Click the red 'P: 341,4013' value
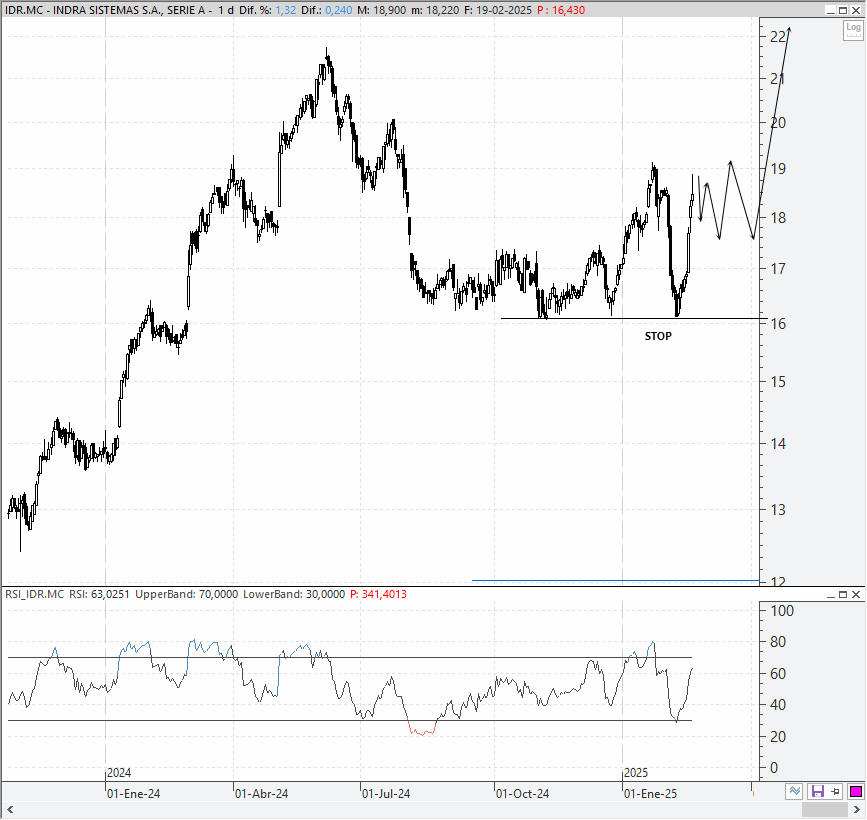 tap(378, 594)
